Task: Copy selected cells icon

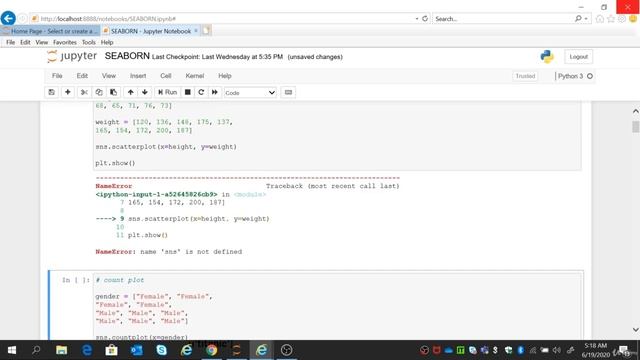Action: coord(99,92)
